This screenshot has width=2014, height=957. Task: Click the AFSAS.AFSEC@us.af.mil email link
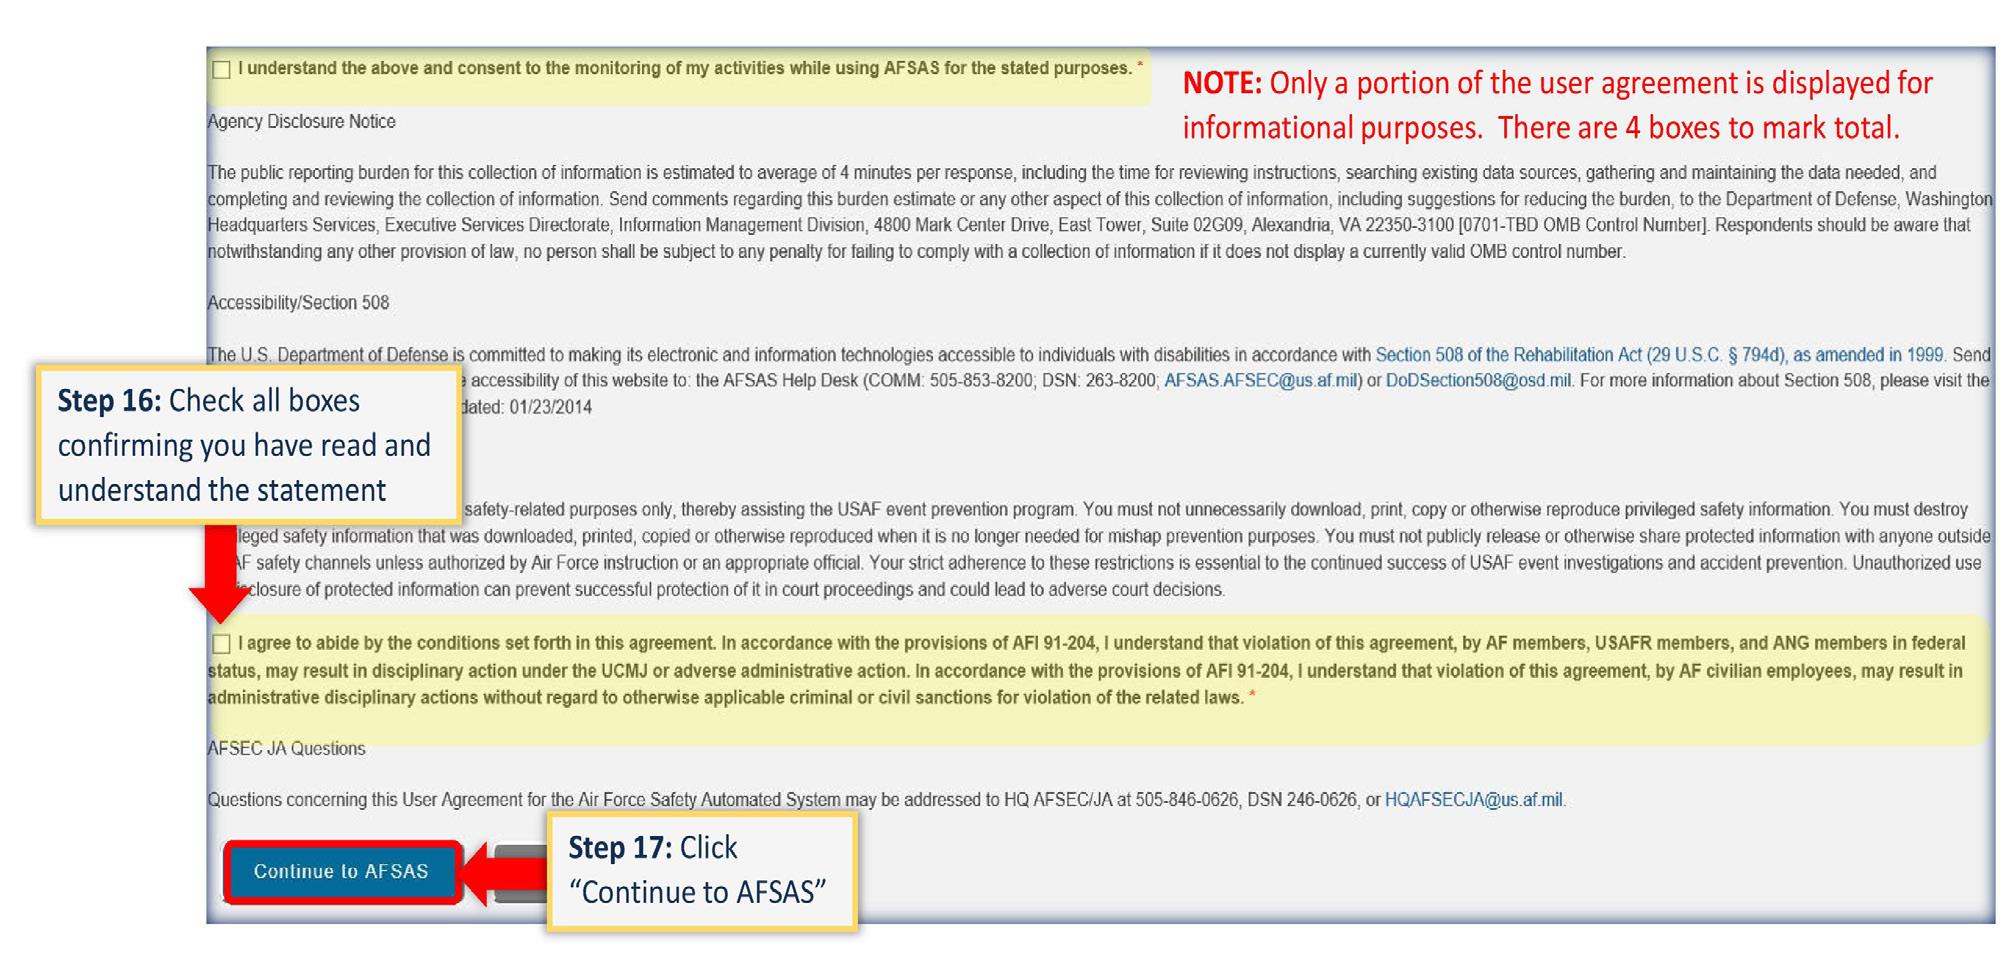(x=1260, y=381)
